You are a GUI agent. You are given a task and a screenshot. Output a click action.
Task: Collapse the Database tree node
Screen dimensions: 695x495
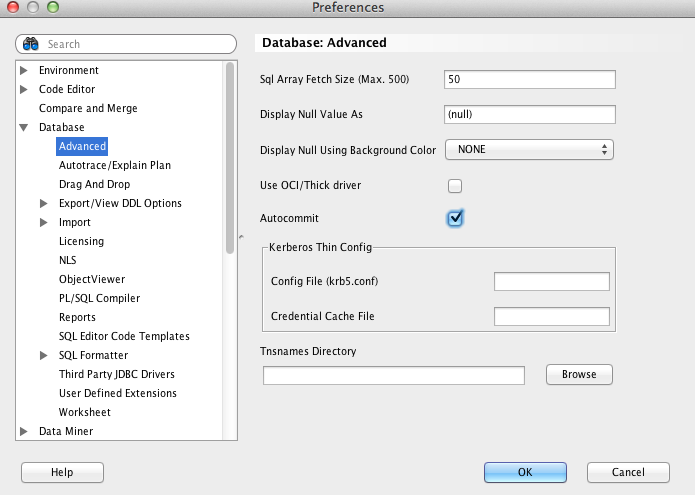[24, 128]
